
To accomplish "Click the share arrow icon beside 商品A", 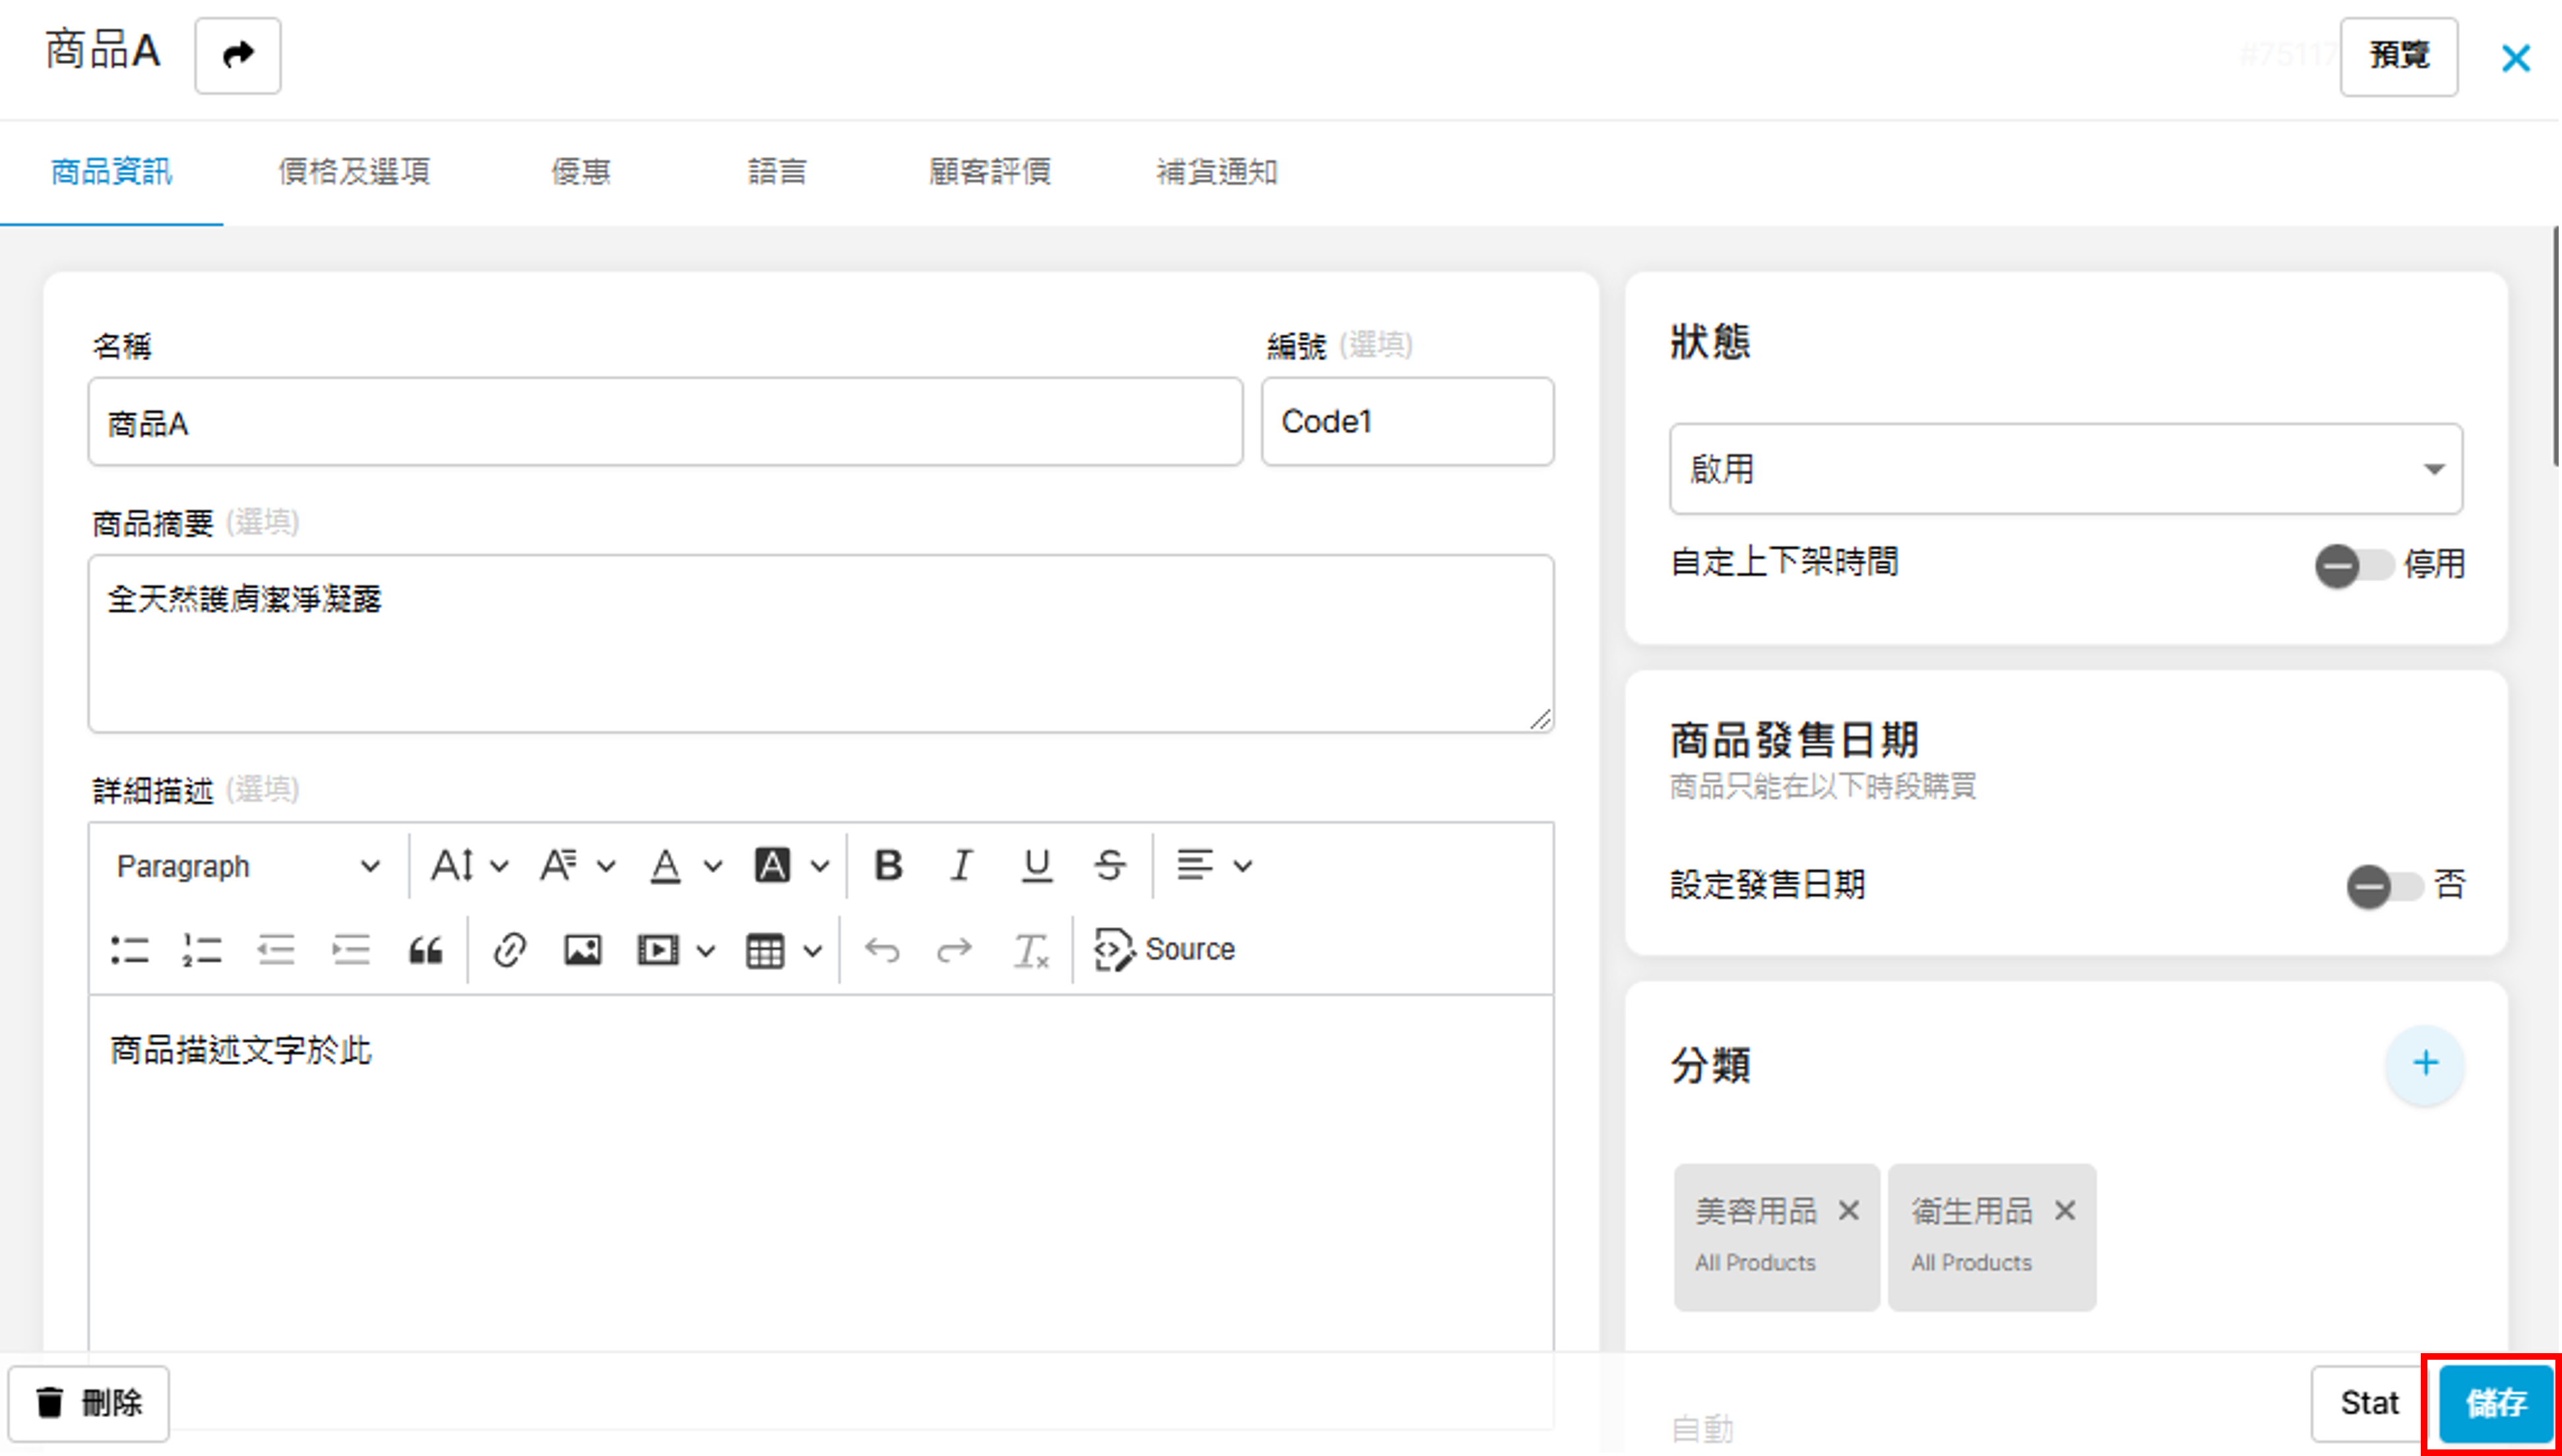I will 238,55.
